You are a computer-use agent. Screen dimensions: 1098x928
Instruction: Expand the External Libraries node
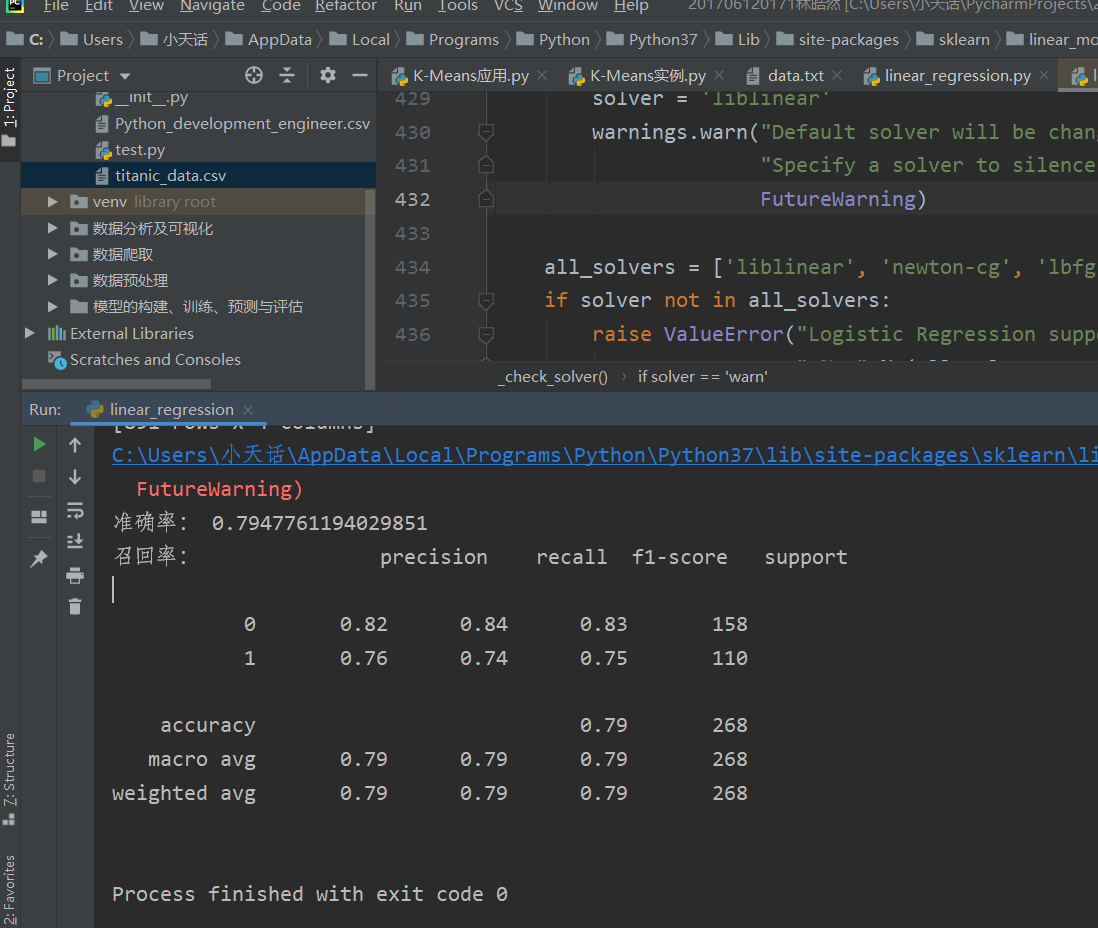pos(29,333)
